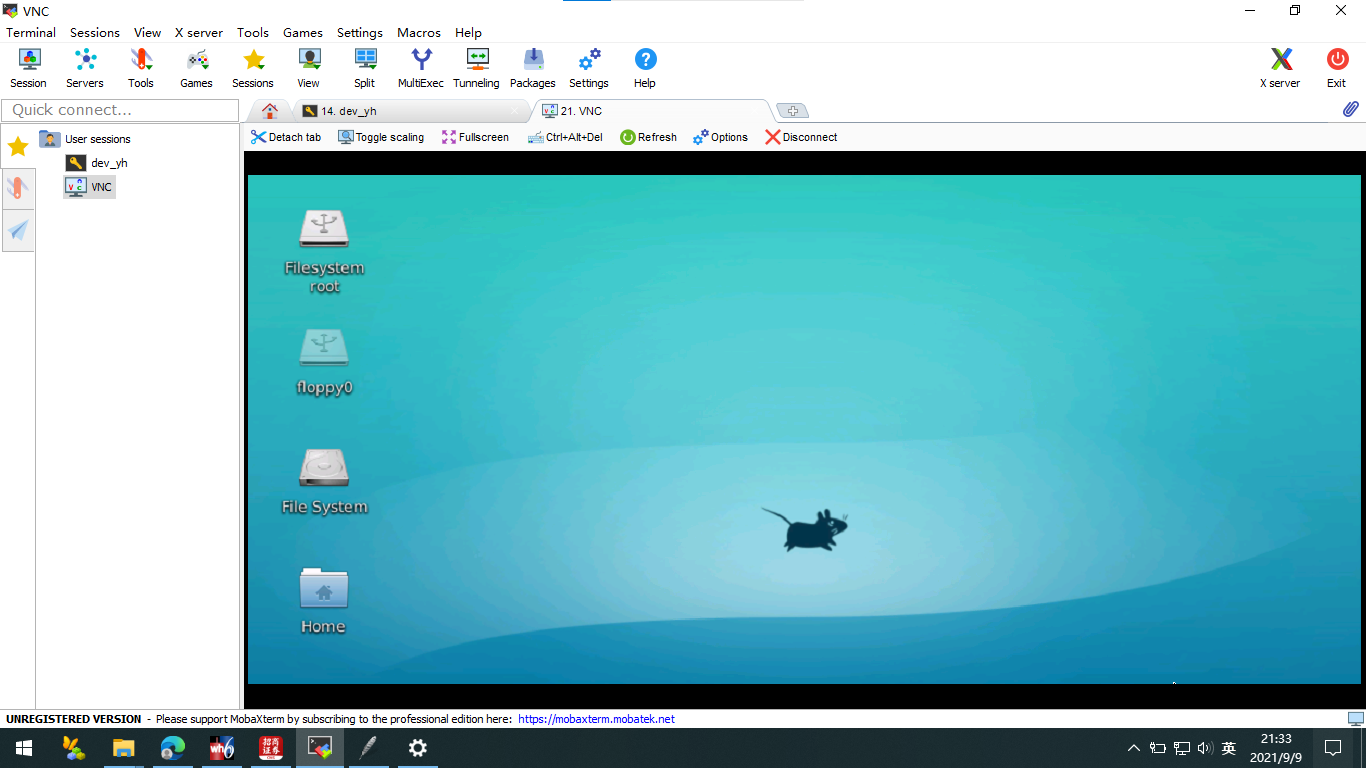Toggle scaling of the VNC view
This screenshot has height=768, width=1366.
click(x=381, y=137)
